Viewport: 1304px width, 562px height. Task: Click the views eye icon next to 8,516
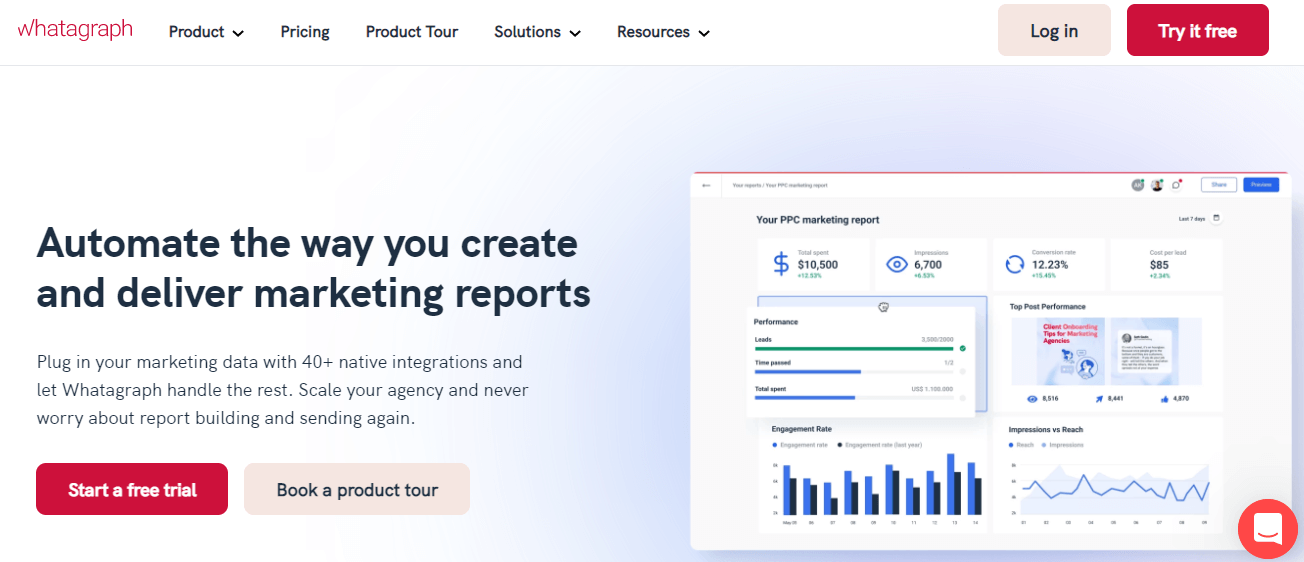point(1033,399)
